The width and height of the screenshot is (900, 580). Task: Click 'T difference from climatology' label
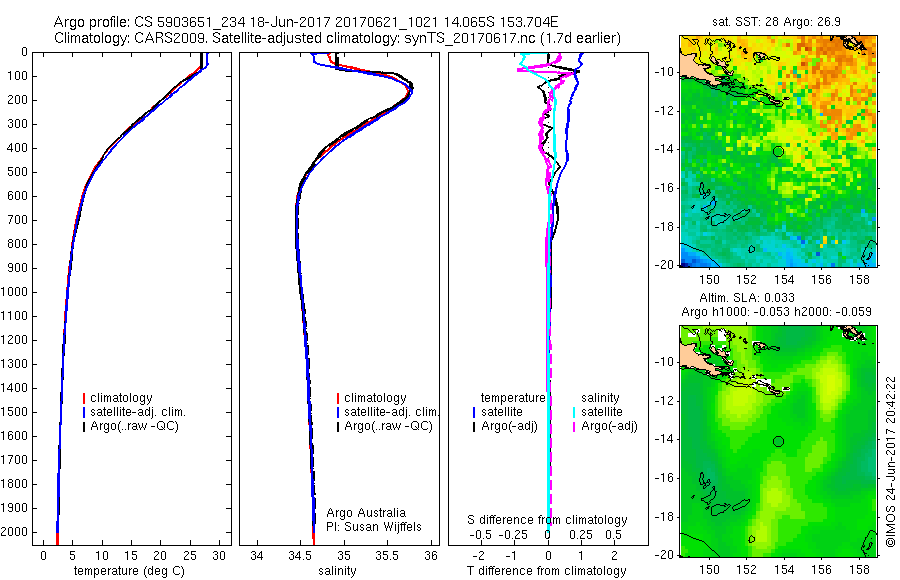click(x=546, y=571)
